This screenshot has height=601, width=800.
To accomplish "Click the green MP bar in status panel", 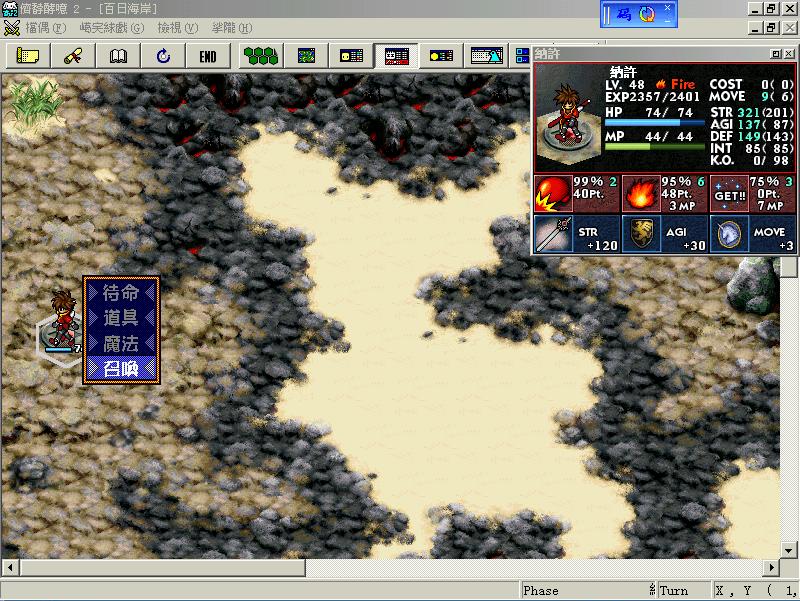I will coord(654,146).
